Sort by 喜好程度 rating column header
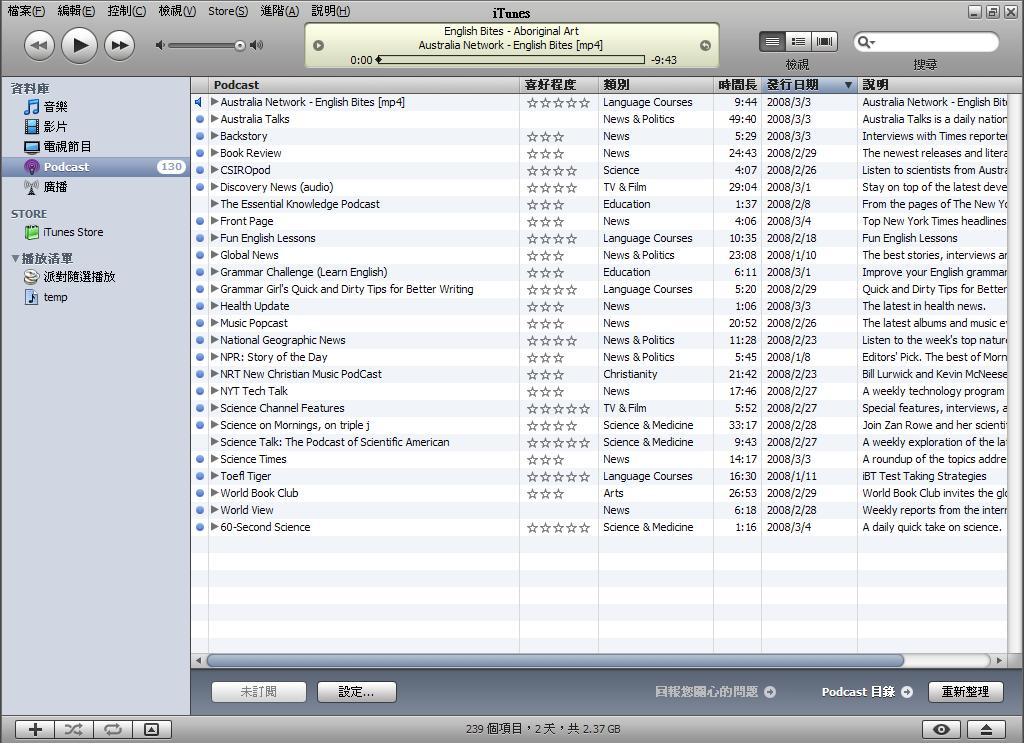This screenshot has height=744, width=1024. click(558, 85)
